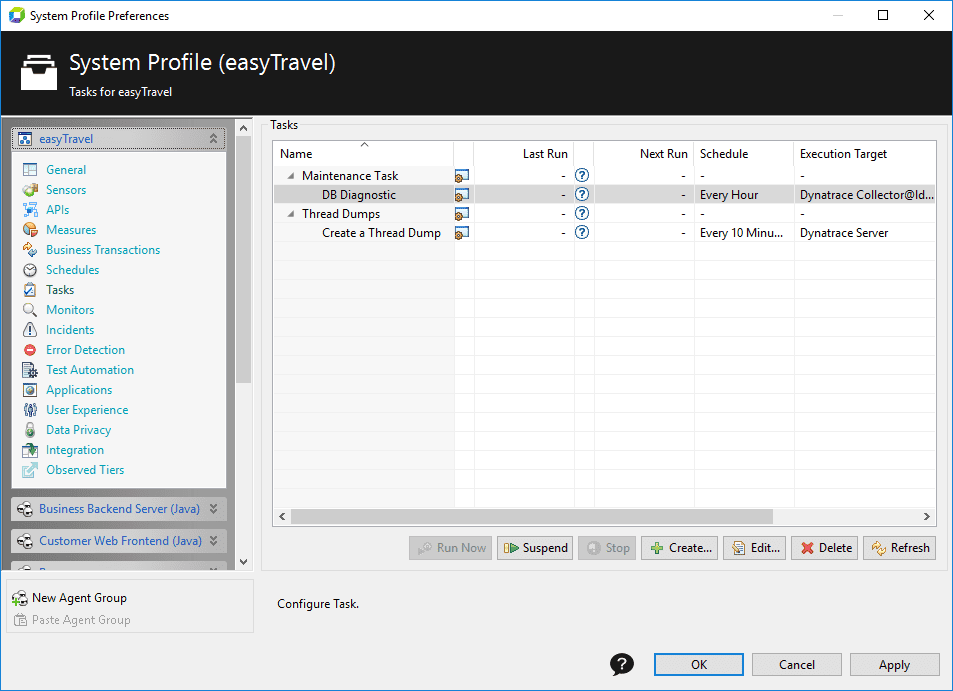Click task type icon for Maintenance Task row
The width and height of the screenshot is (953, 691).
coord(462,176)
